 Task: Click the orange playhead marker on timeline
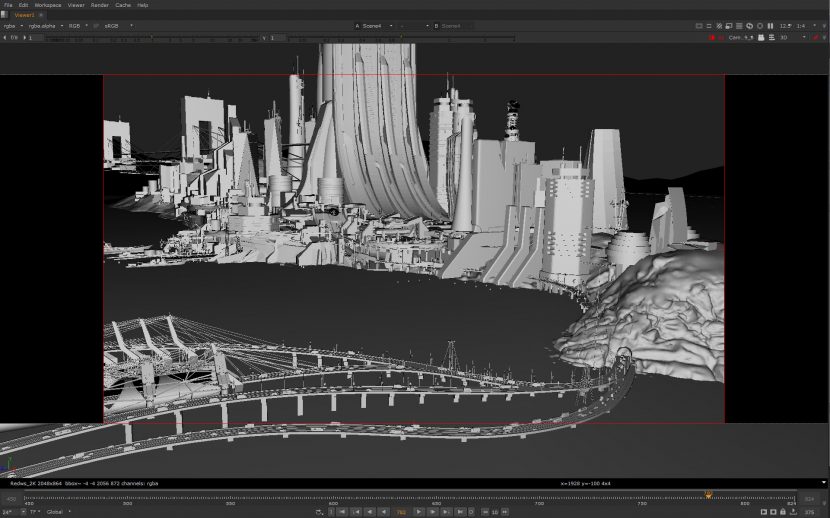click(708, 495)
